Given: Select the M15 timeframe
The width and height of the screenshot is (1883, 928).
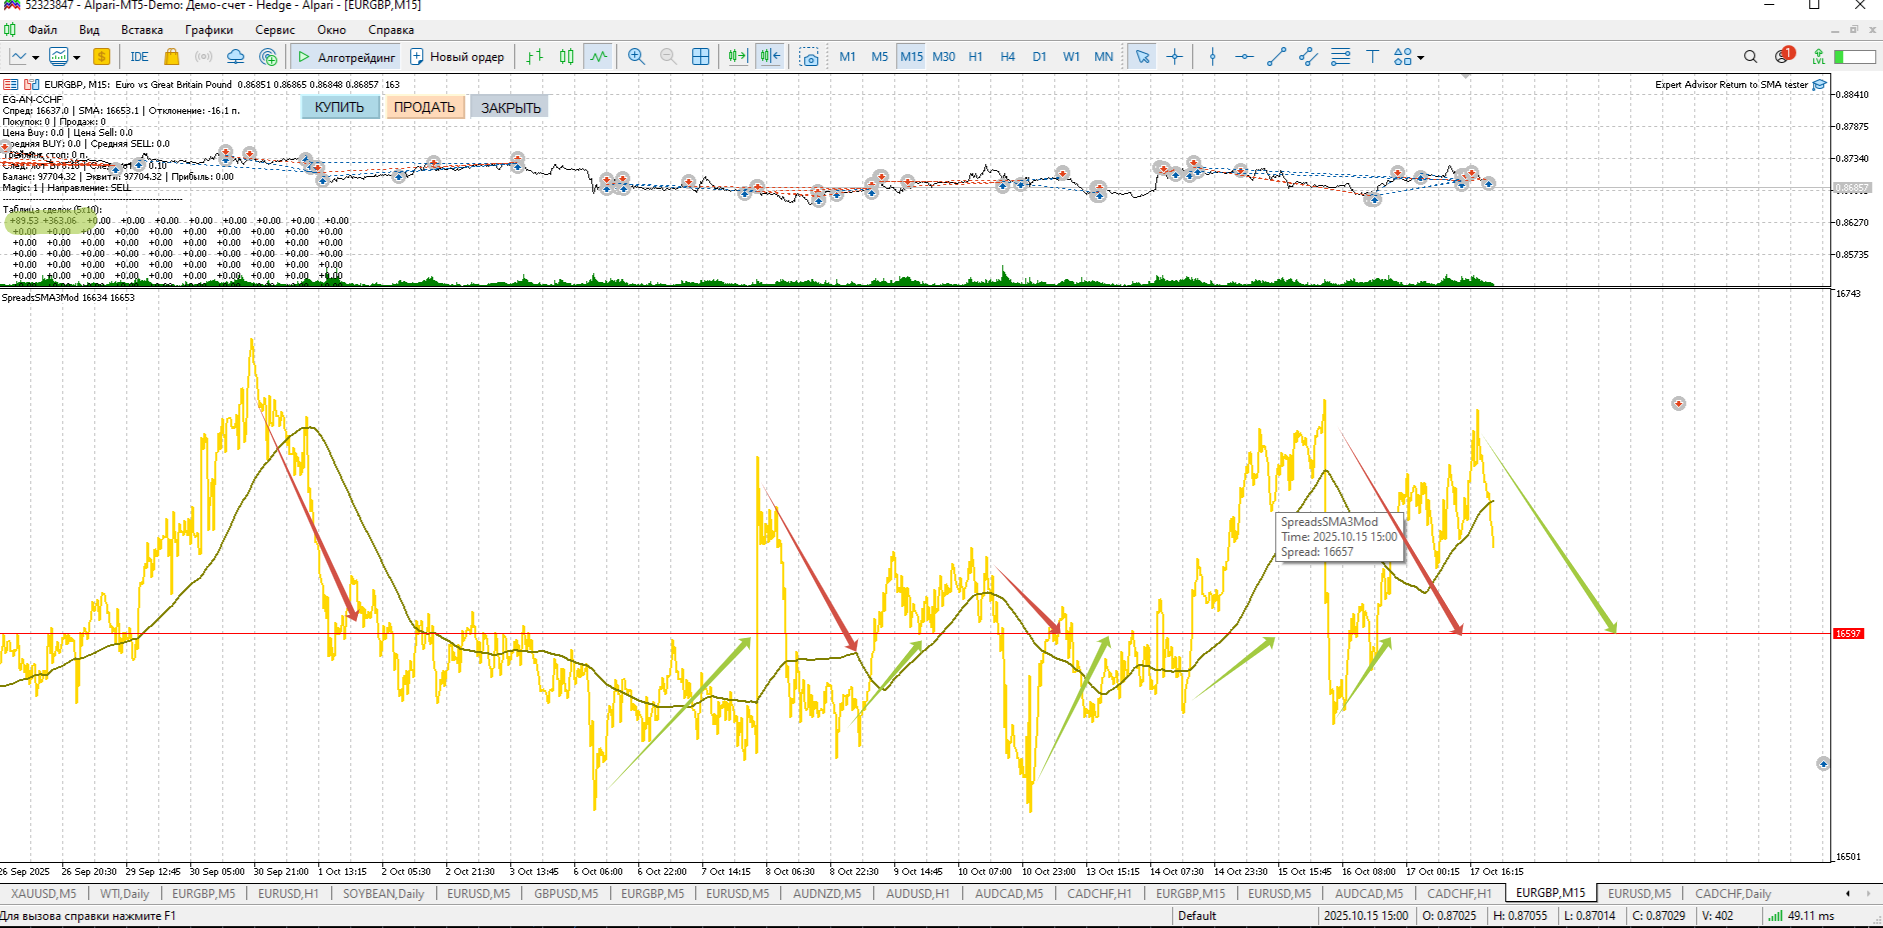Looking at the screenshot, I should (x=911, y=57).
